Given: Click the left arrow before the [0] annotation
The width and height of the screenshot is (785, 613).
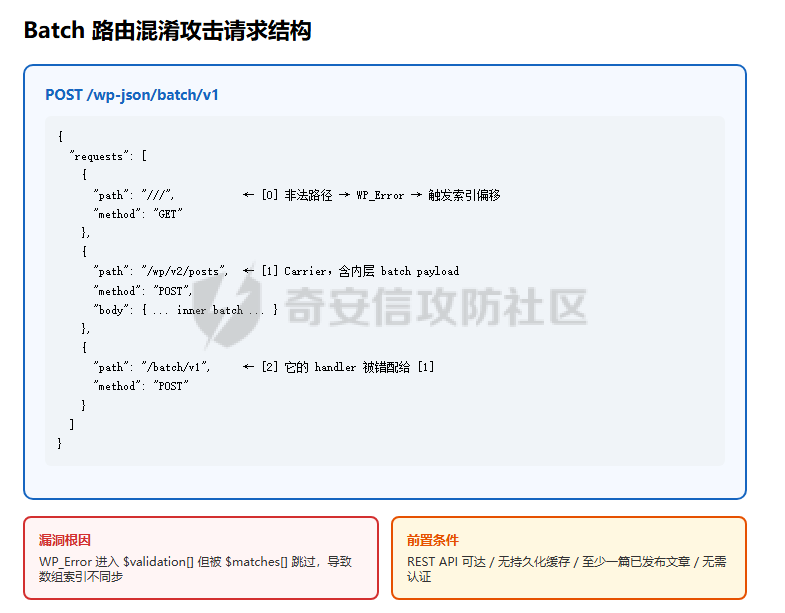Looking at the screenshot, I should point(248,195).
